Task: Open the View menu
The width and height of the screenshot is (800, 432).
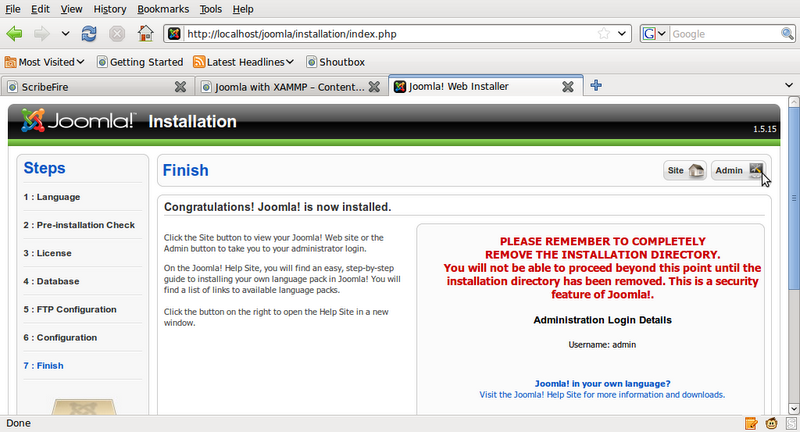Action: tap(71, 9)
